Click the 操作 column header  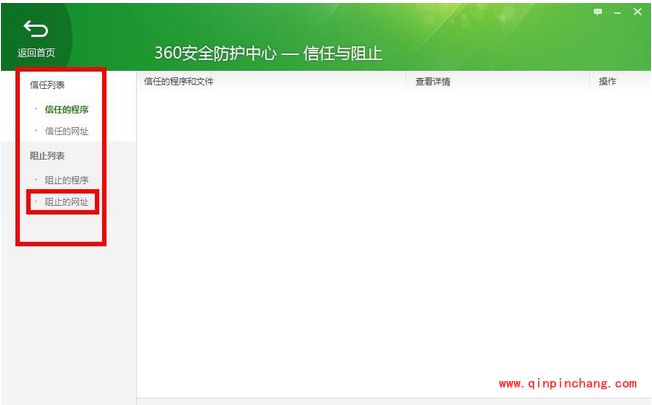coord(608,81)
